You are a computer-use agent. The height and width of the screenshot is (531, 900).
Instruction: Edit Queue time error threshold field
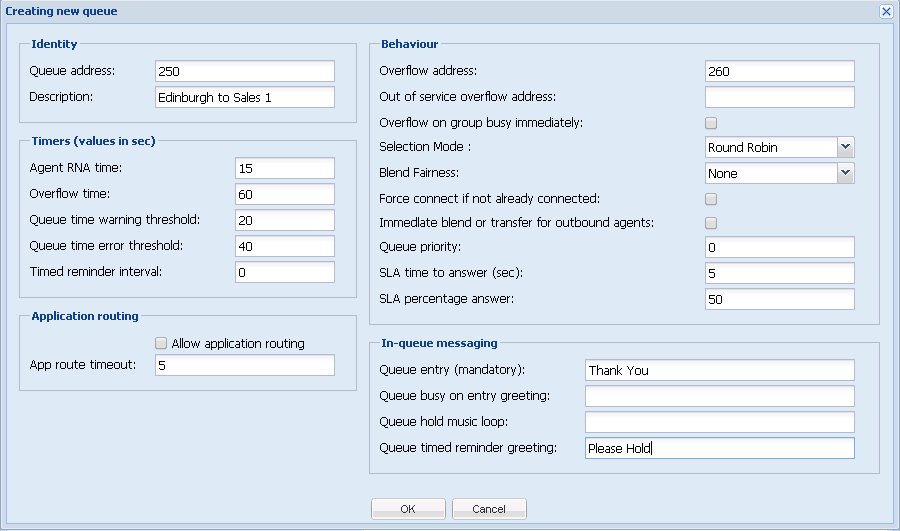(x=285, y=246)
